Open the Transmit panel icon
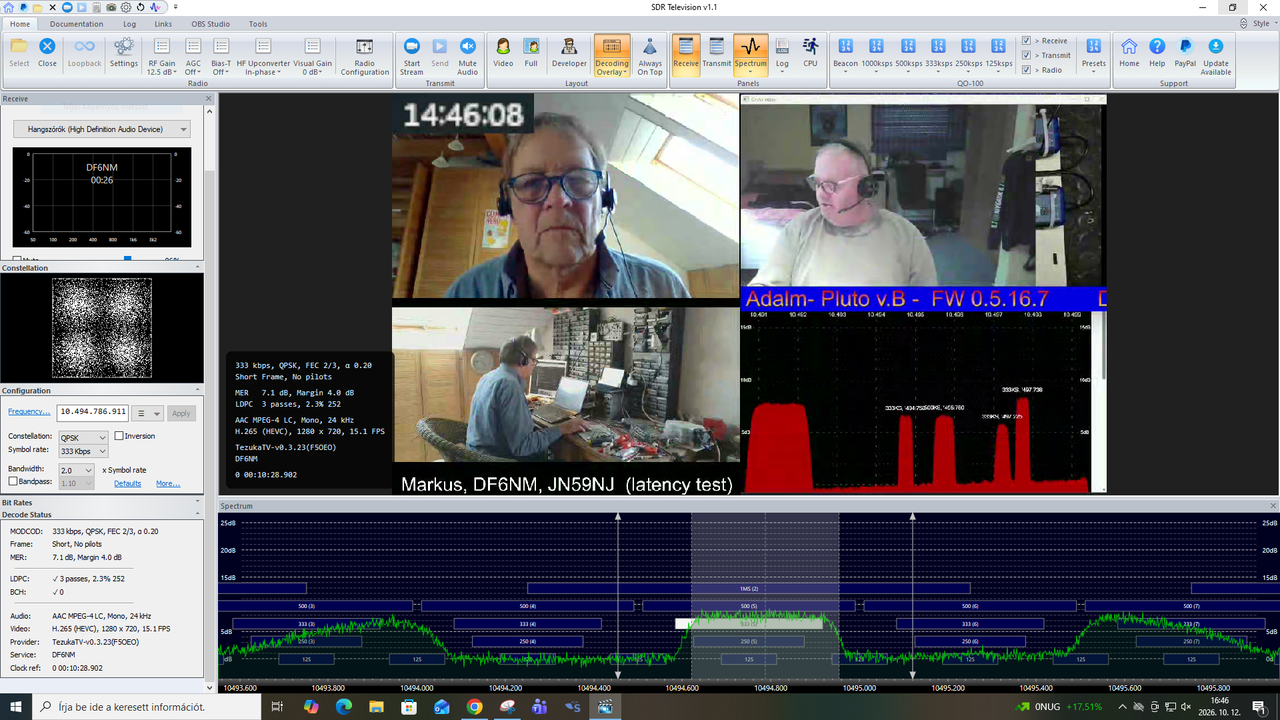The width and height of the screenshot is (1280, 720). click(716, 54)
